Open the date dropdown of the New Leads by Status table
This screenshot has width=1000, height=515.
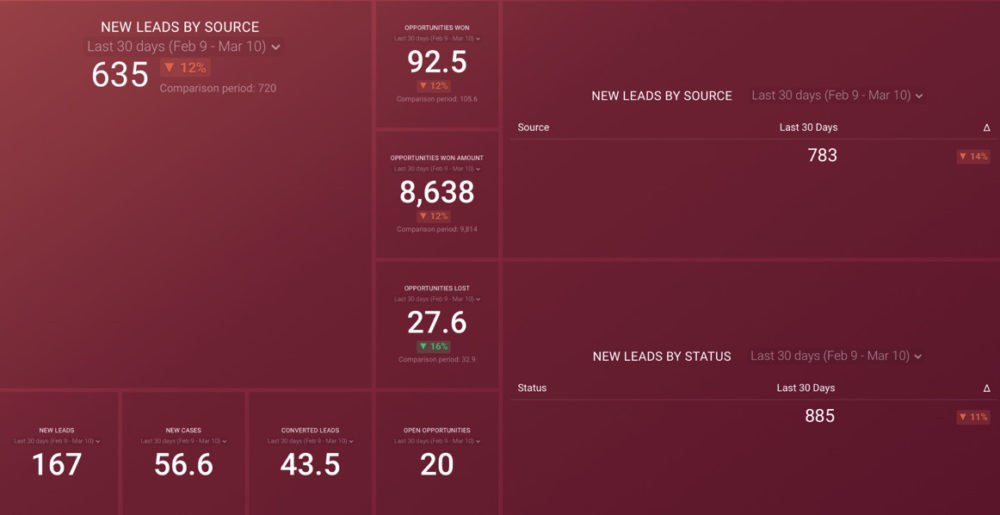coord(836,356)
